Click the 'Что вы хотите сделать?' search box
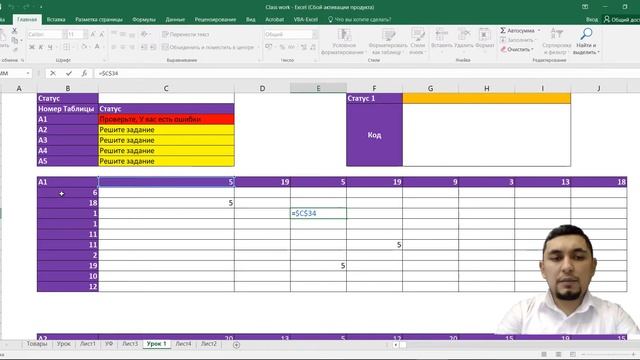This screenshot has height=360, width=640. (x=360, y=20)
